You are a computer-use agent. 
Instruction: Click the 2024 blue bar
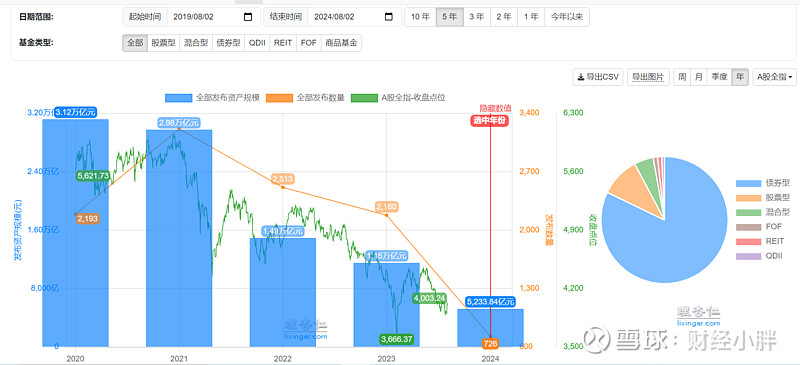point(490,328)
